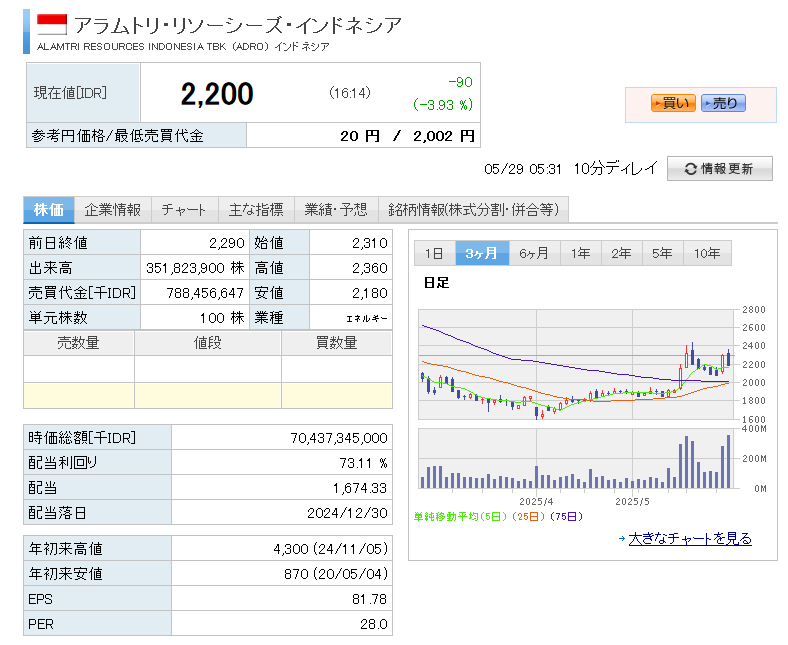
Task: Click the 10分ディレイ delay notice
Action: tap(616, 168)
